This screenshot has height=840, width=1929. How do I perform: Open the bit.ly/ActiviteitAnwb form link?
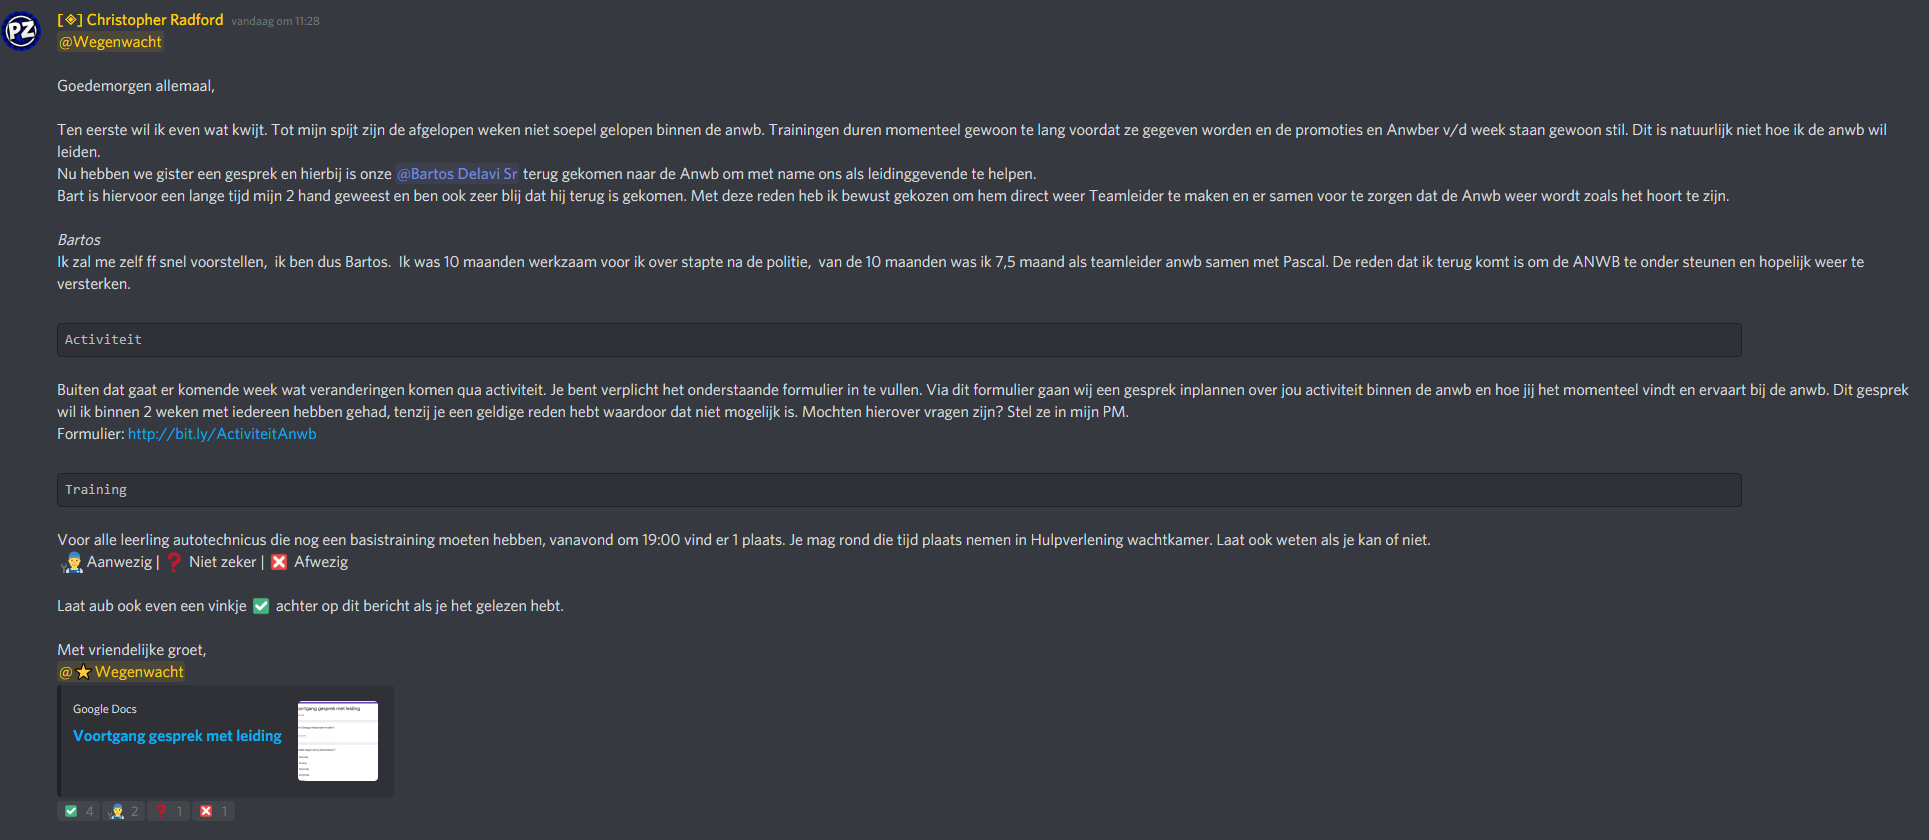tap(222, 434)
